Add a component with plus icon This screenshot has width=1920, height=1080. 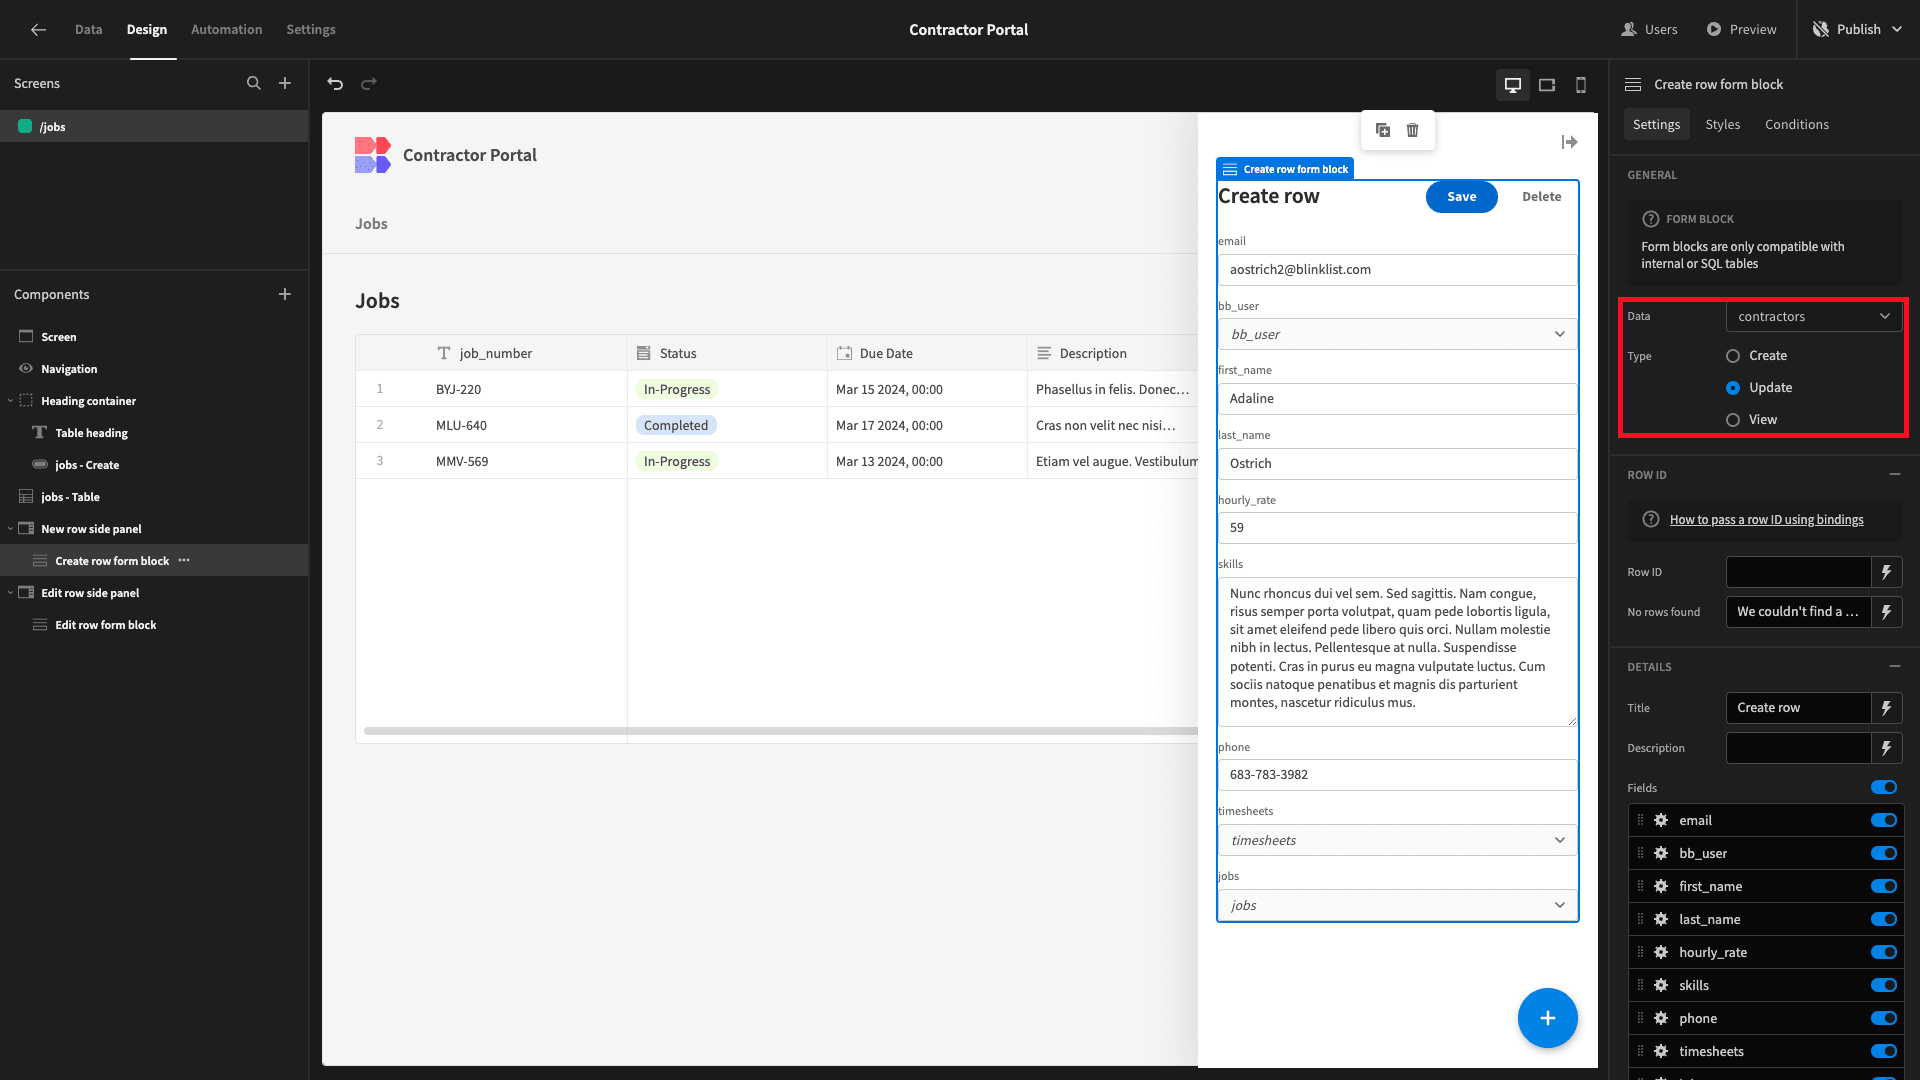(285, 294)
